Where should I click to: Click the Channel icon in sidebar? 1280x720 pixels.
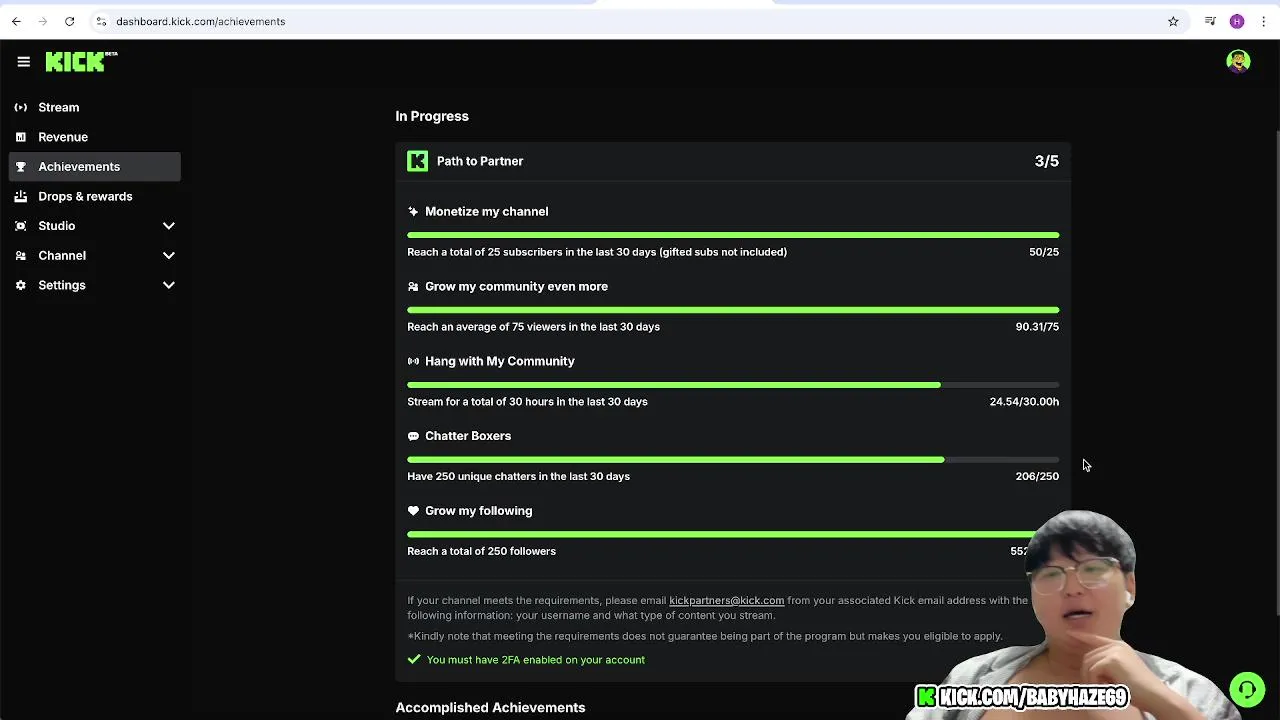click(21, 256)
